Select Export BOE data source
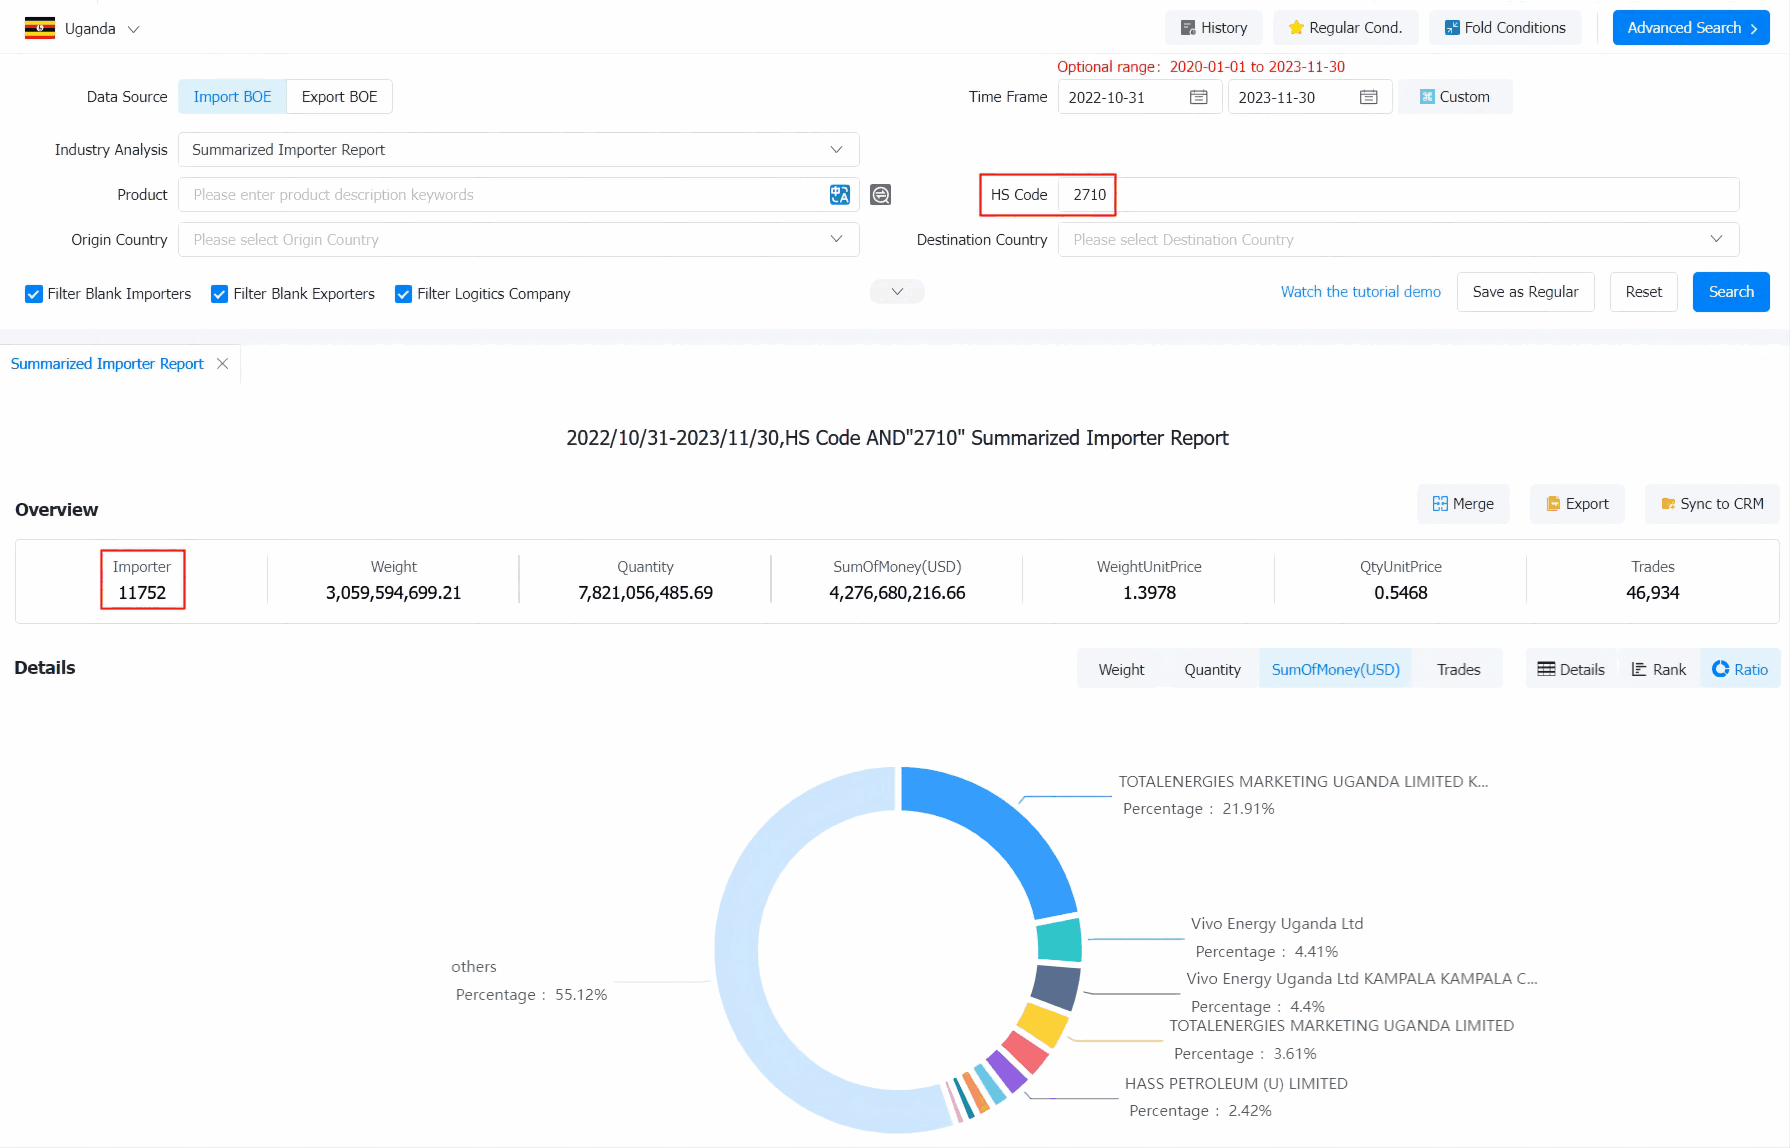This screenshot has height=1148, width=1790. click(339, 97)
